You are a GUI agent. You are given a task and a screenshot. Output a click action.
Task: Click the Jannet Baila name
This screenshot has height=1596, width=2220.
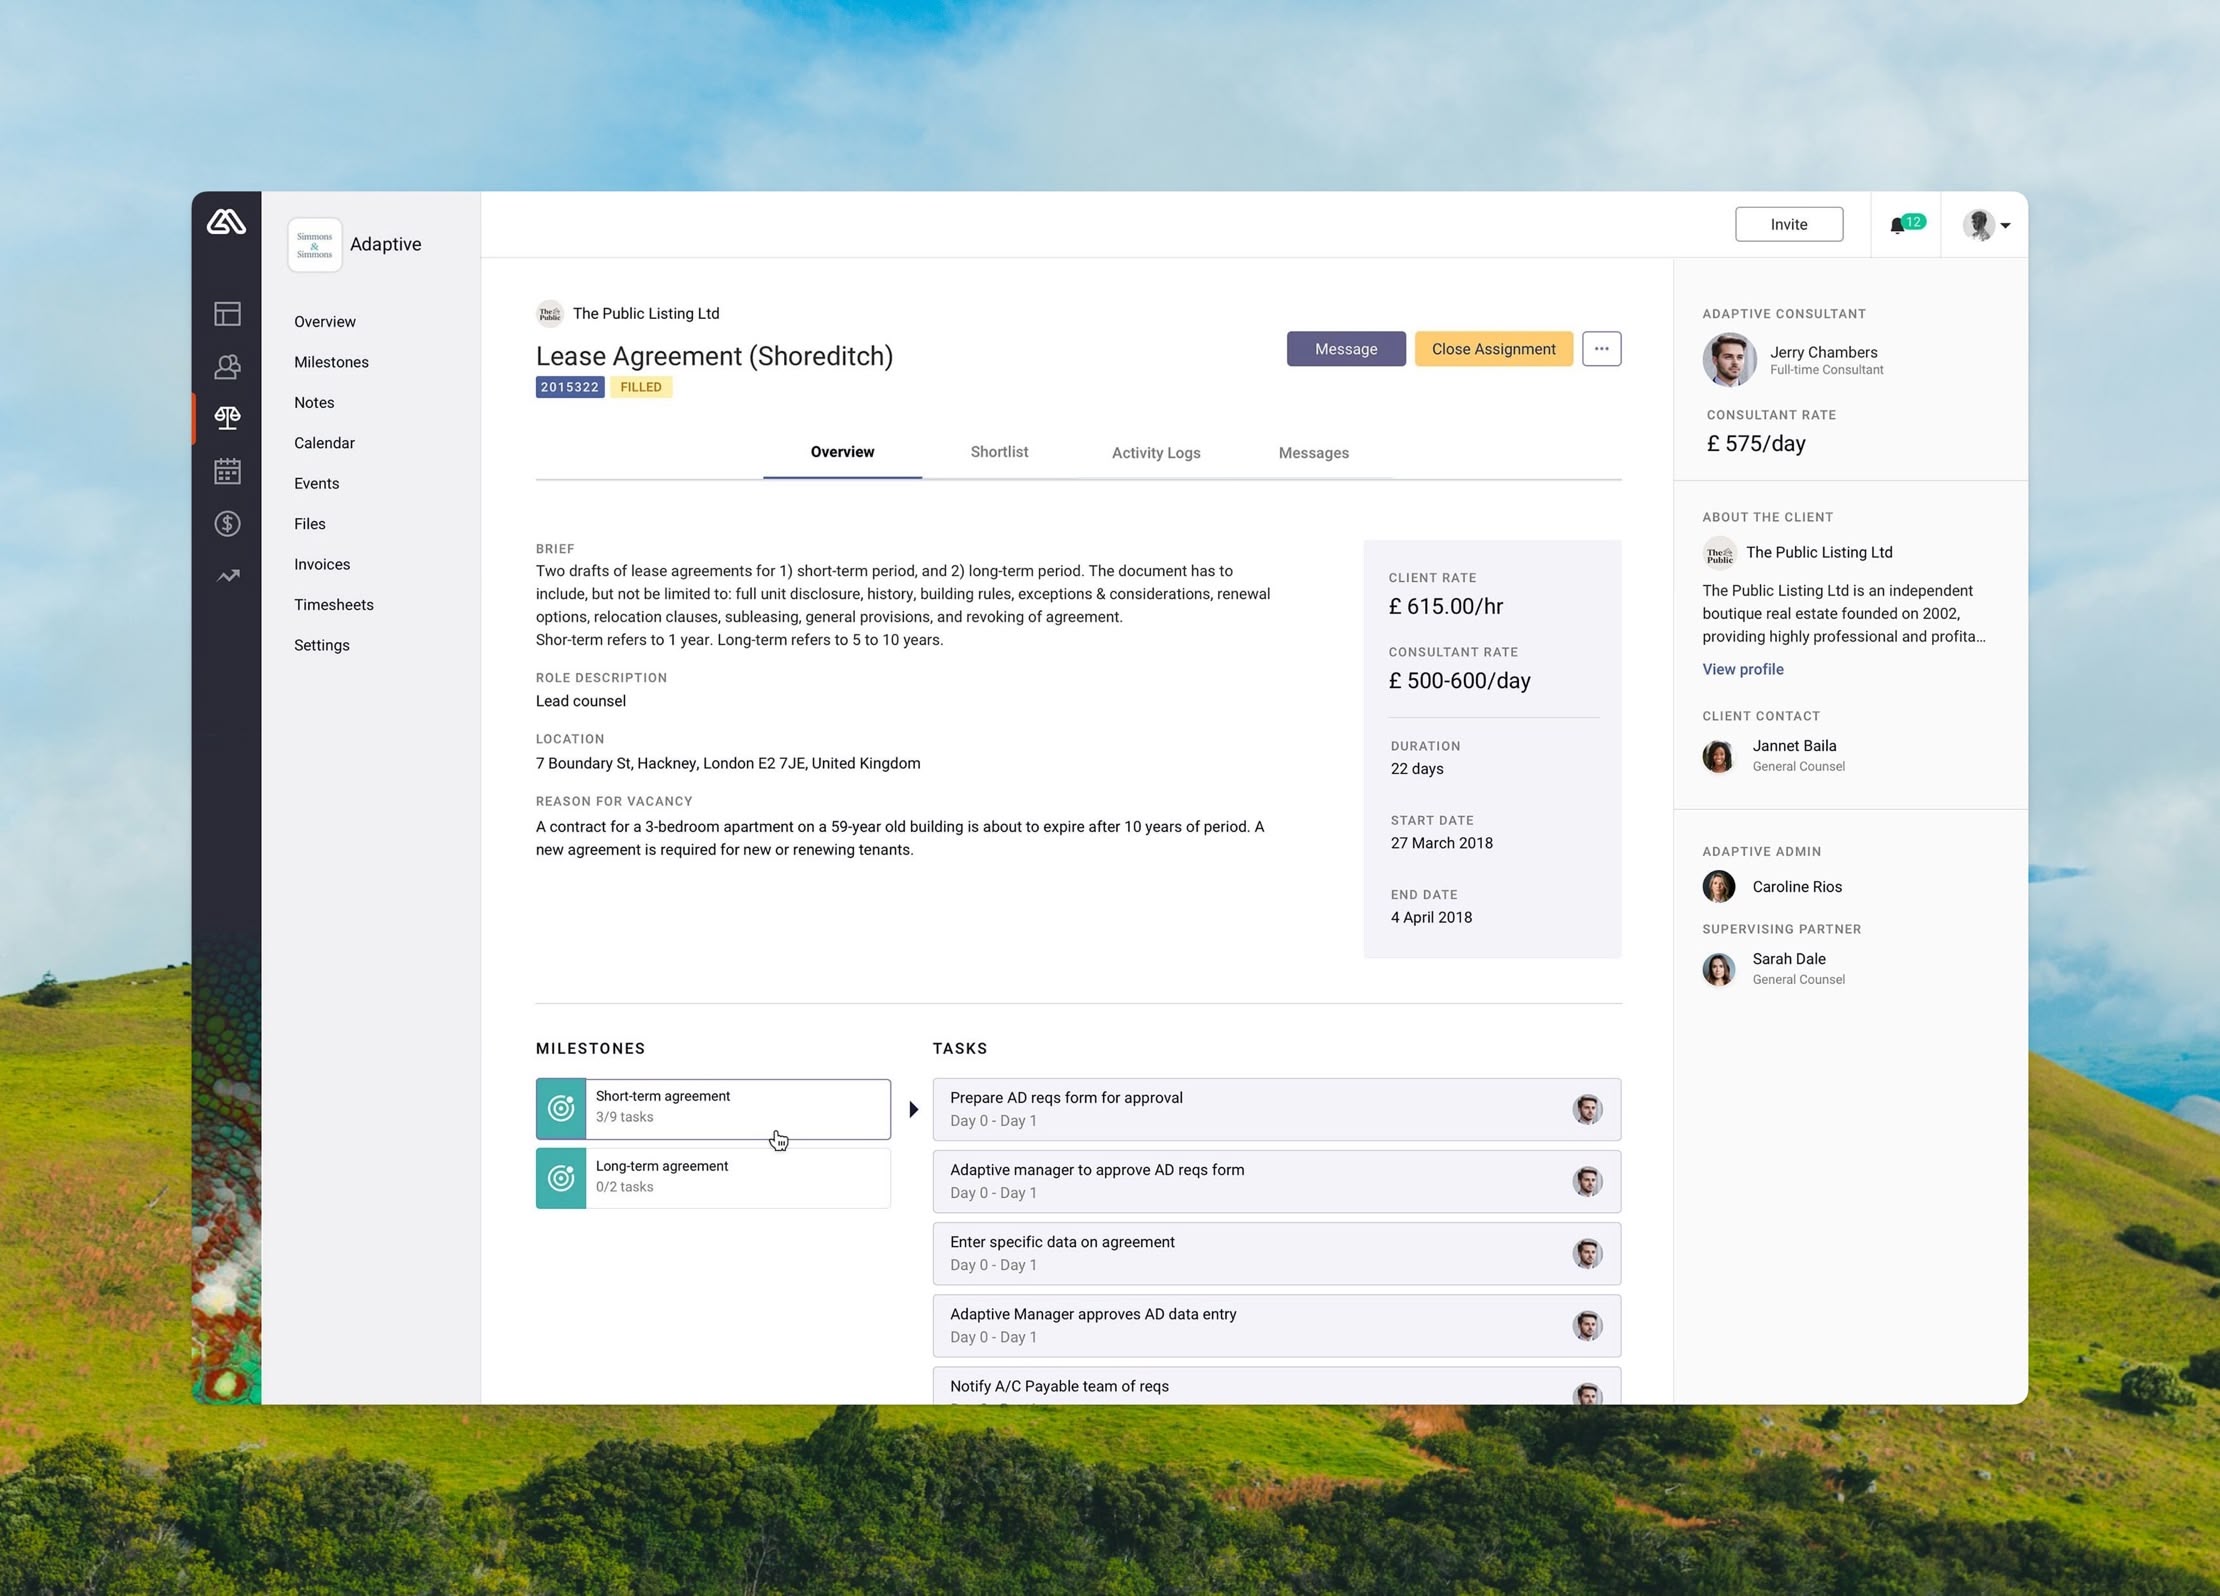point(1794,746)
